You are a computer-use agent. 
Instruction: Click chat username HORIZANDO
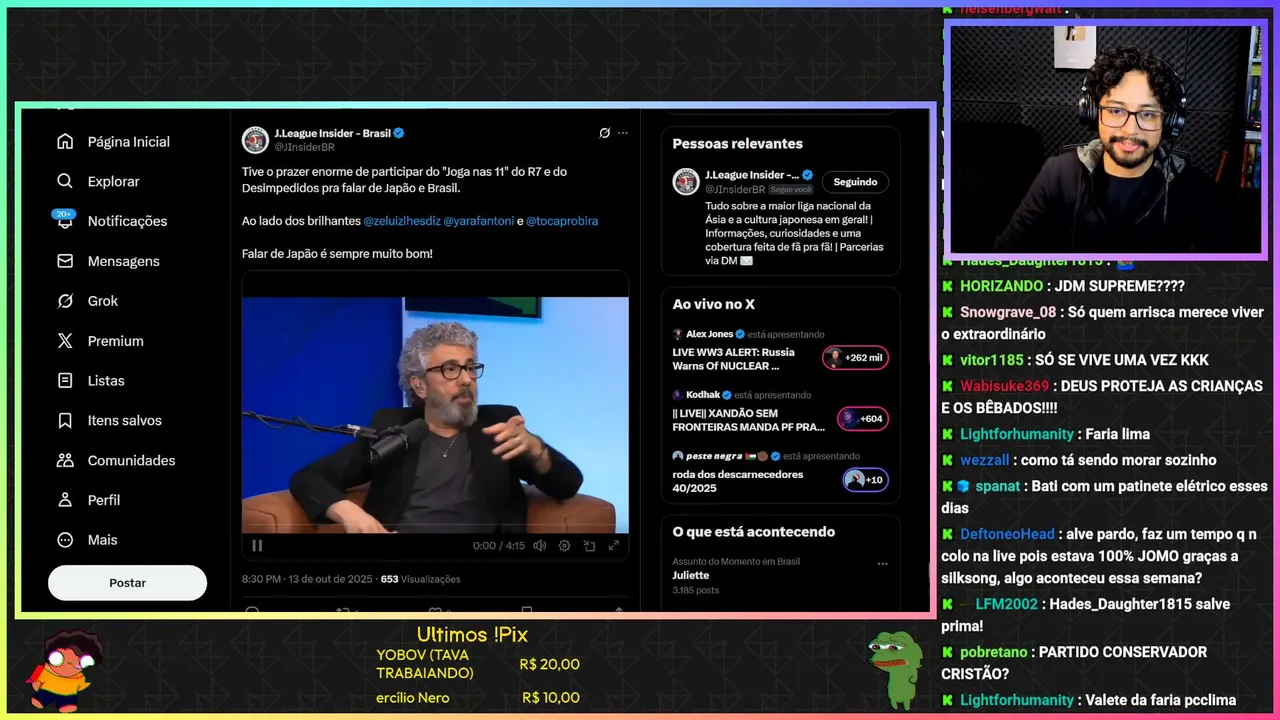point(1001,286)
